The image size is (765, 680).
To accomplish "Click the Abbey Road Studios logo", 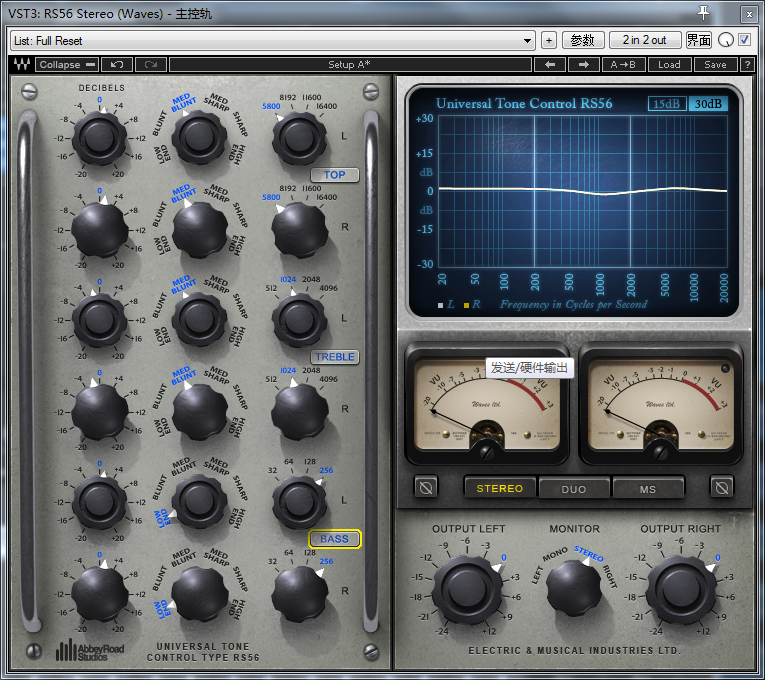I will click(90, 650).
